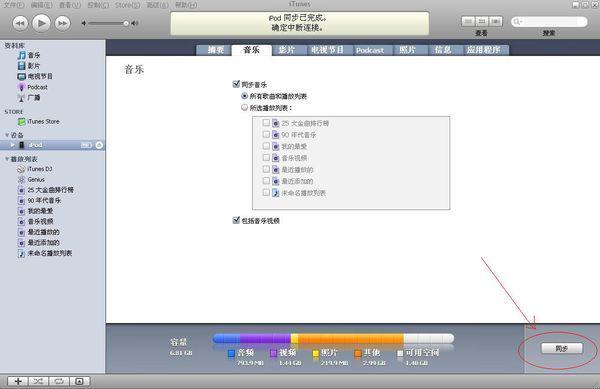Select the 所选播放列表 radio button
600x389 pixels.
(x=245, y=108)
